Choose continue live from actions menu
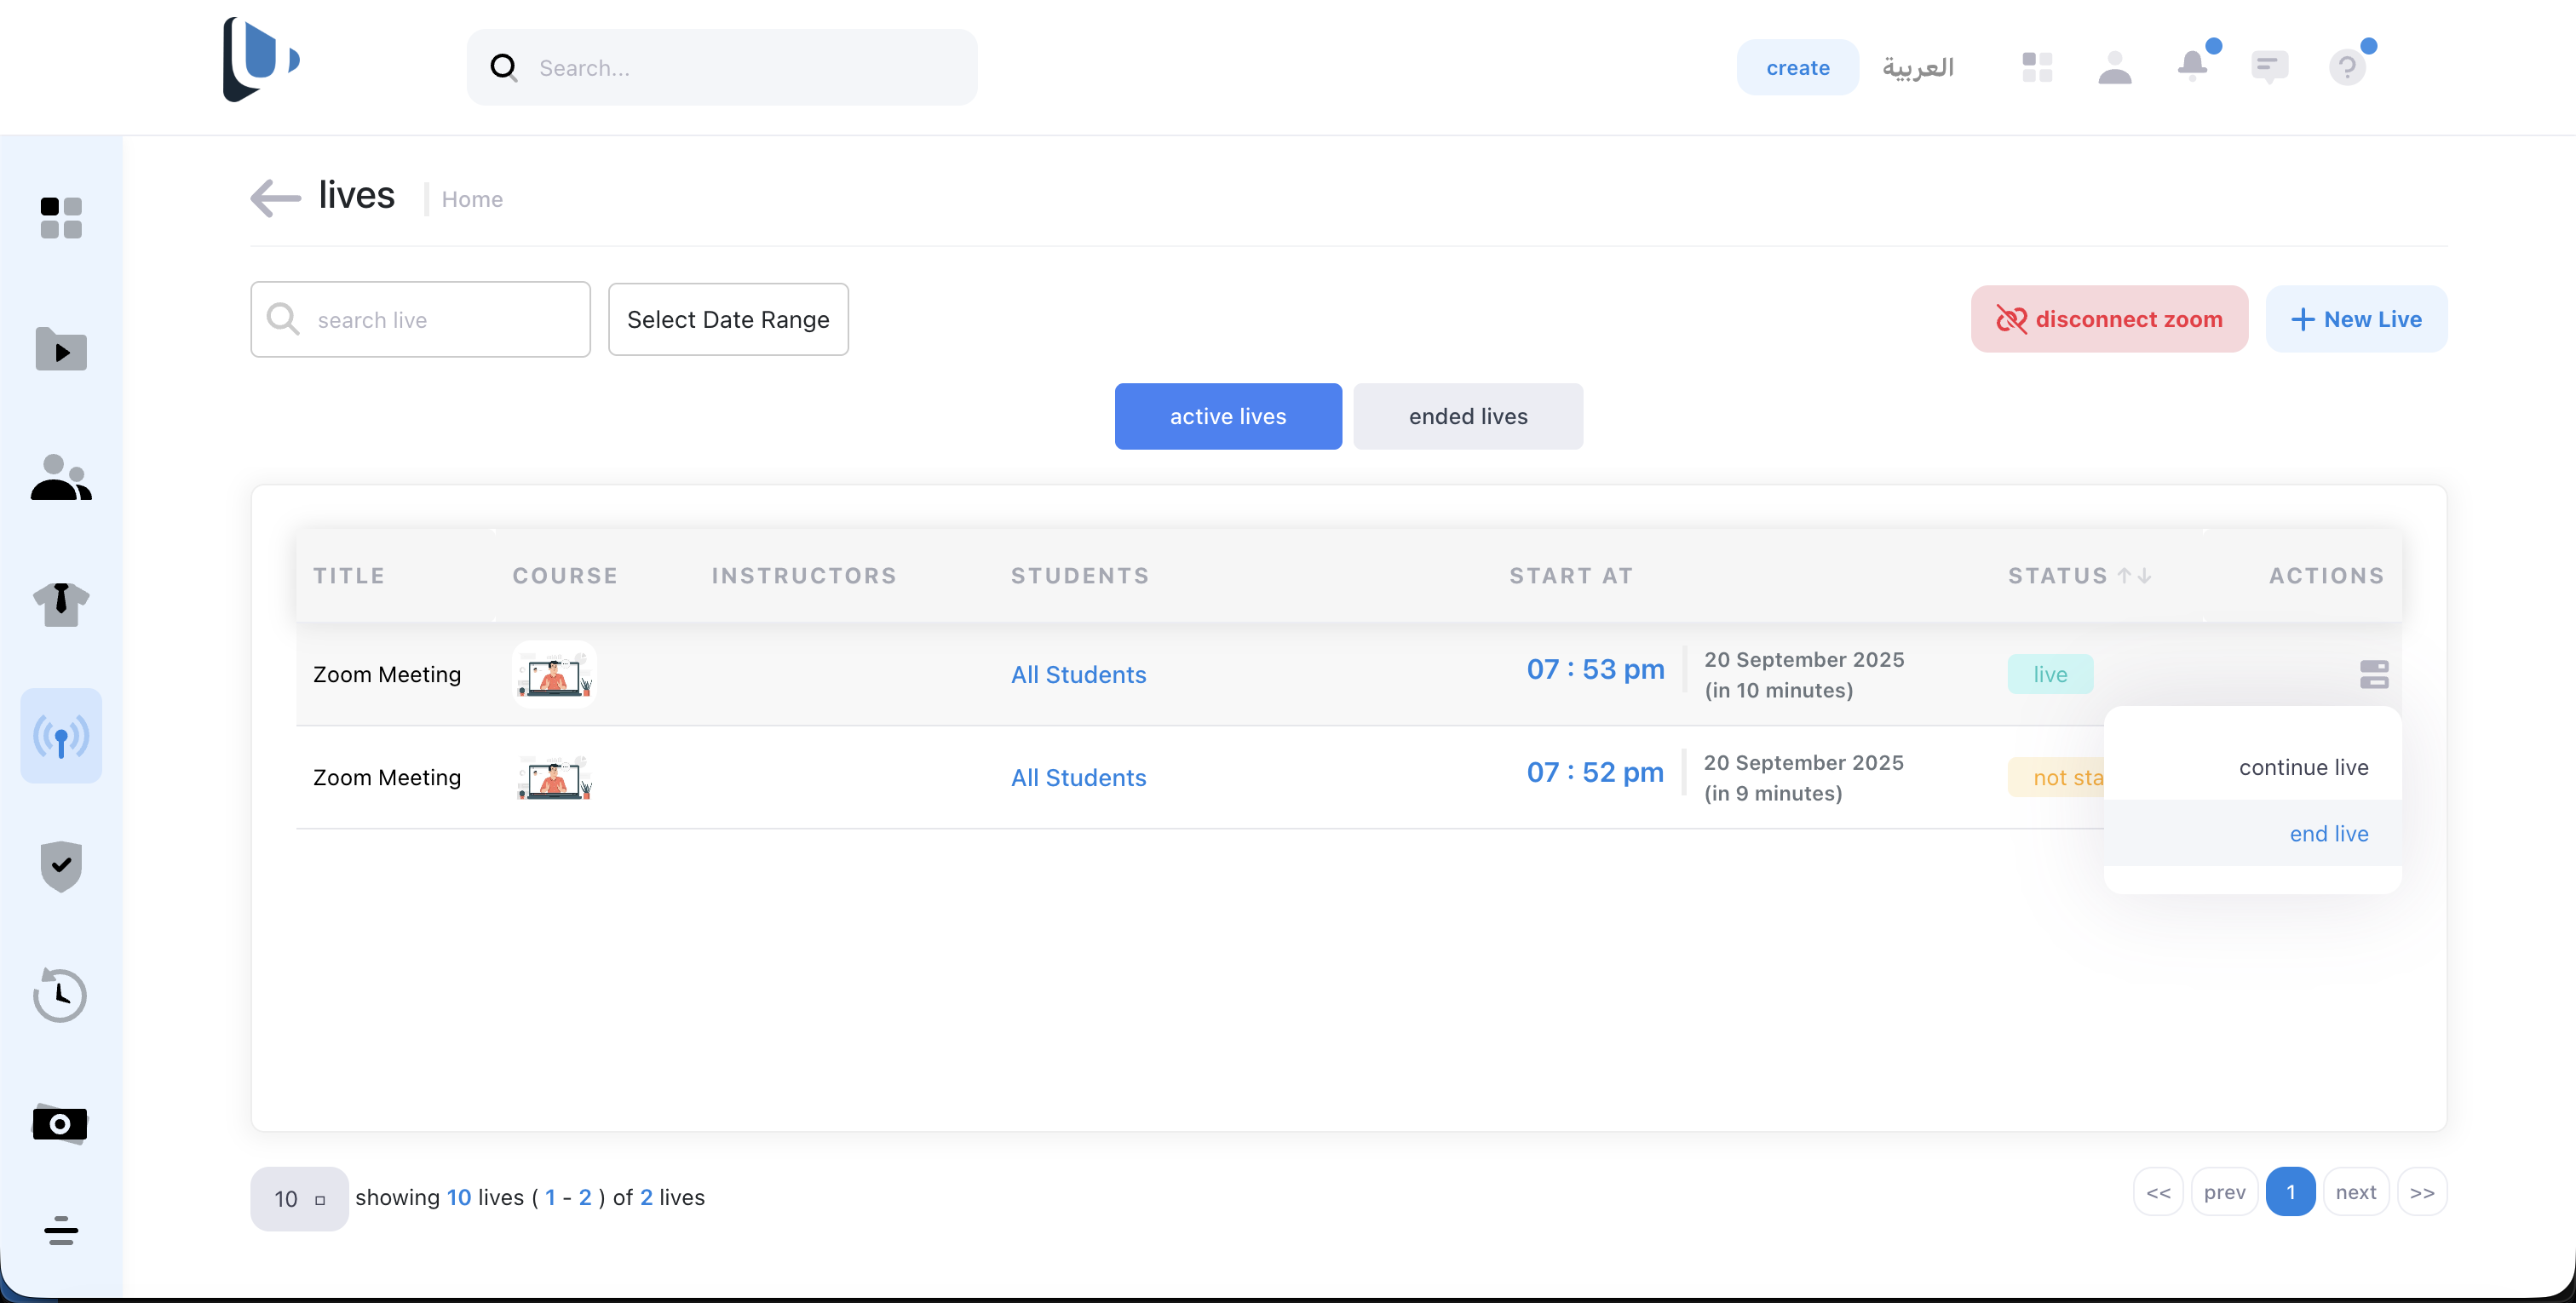The image size is (2576, 1303). click(x=2252, y=767)
